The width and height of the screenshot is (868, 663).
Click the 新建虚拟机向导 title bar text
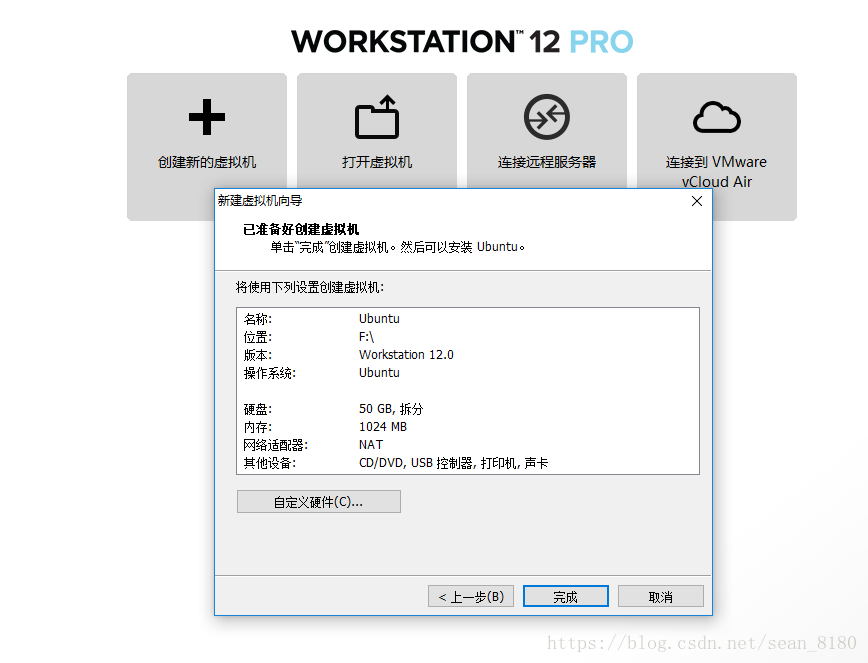pos(260,200)
